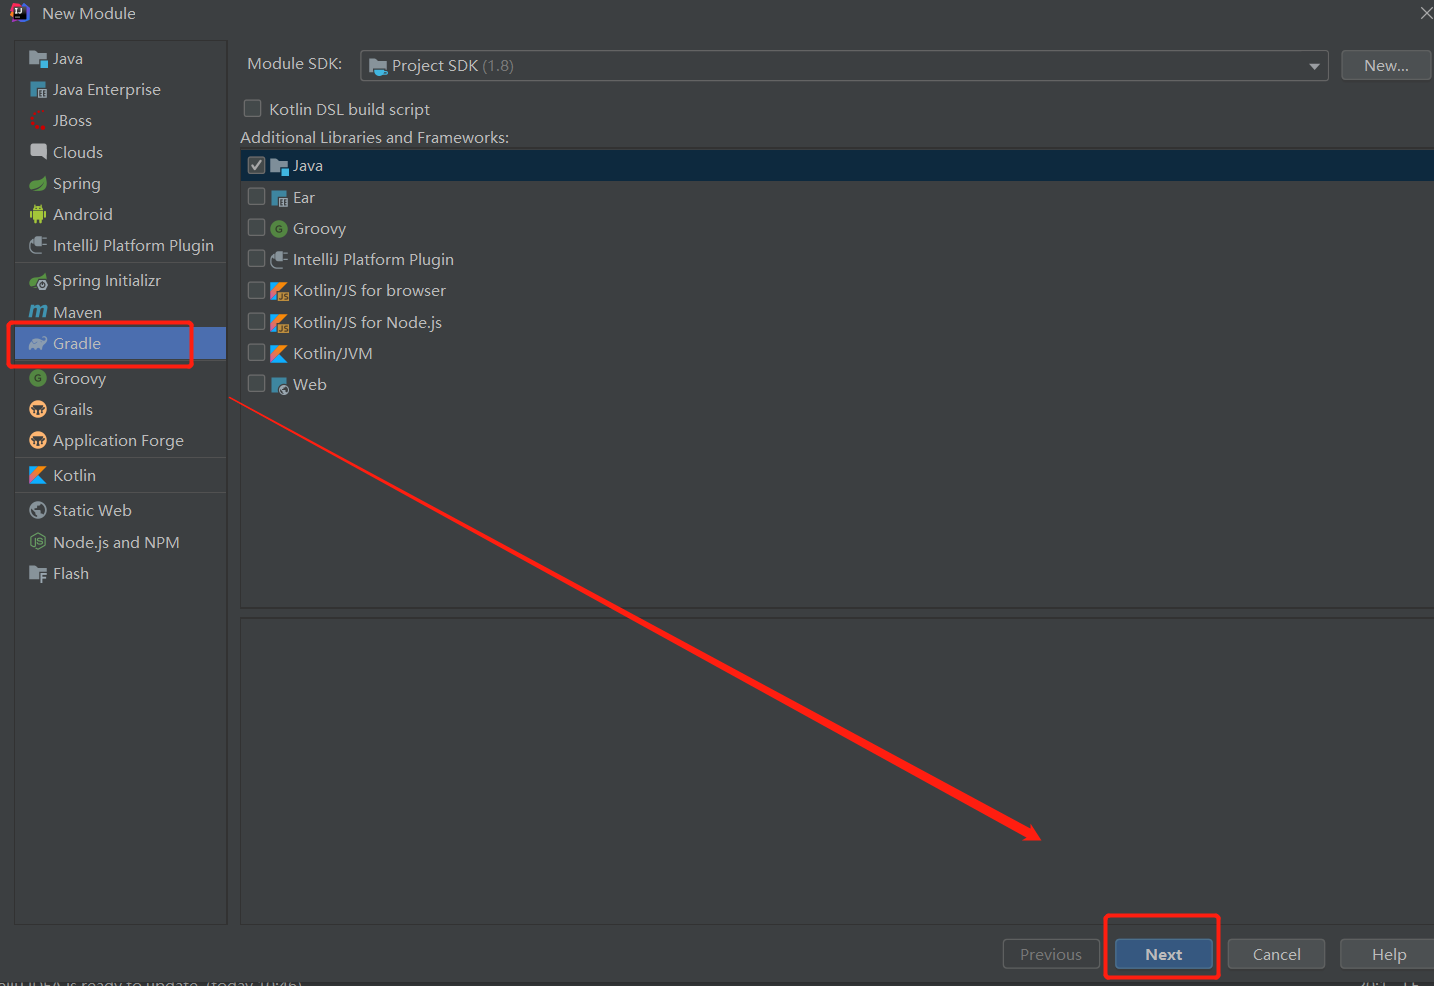1434x986 pixels.
Task: Click the Flash folder icon
Action: click(38, 573)
